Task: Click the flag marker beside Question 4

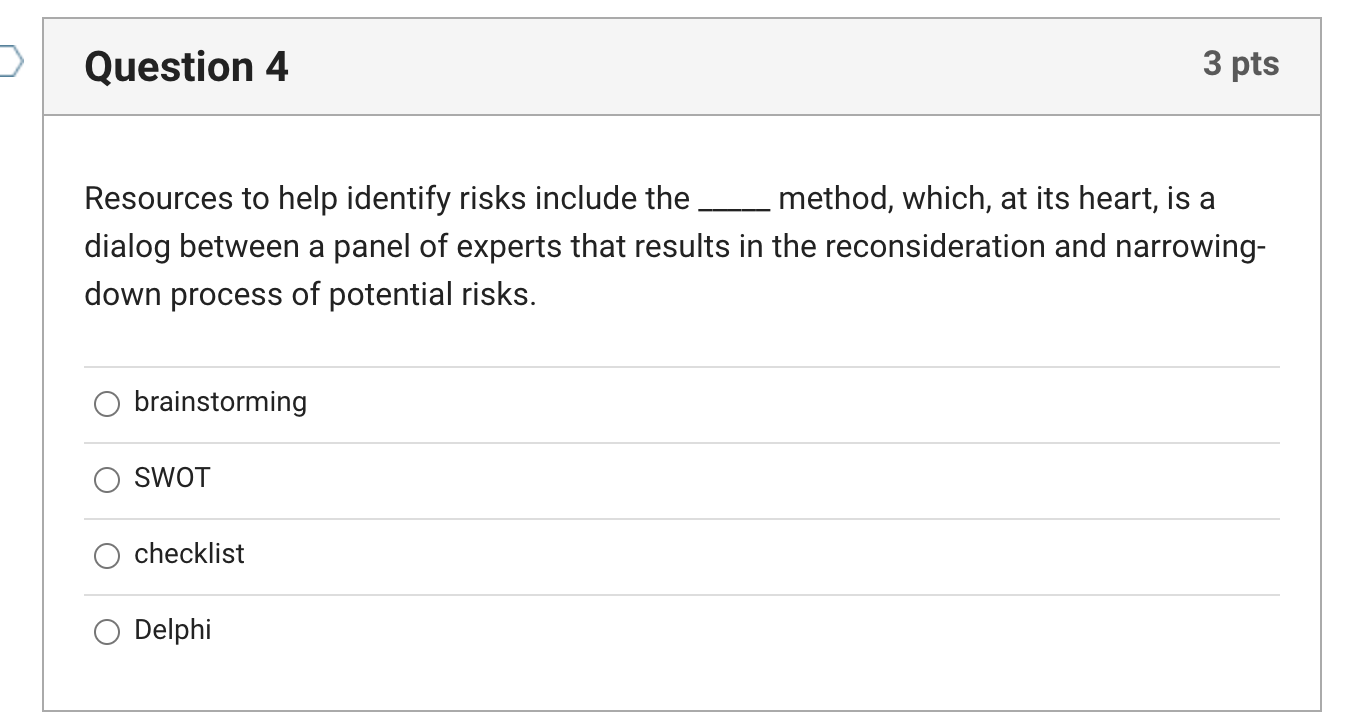Action: pos(8,62)
